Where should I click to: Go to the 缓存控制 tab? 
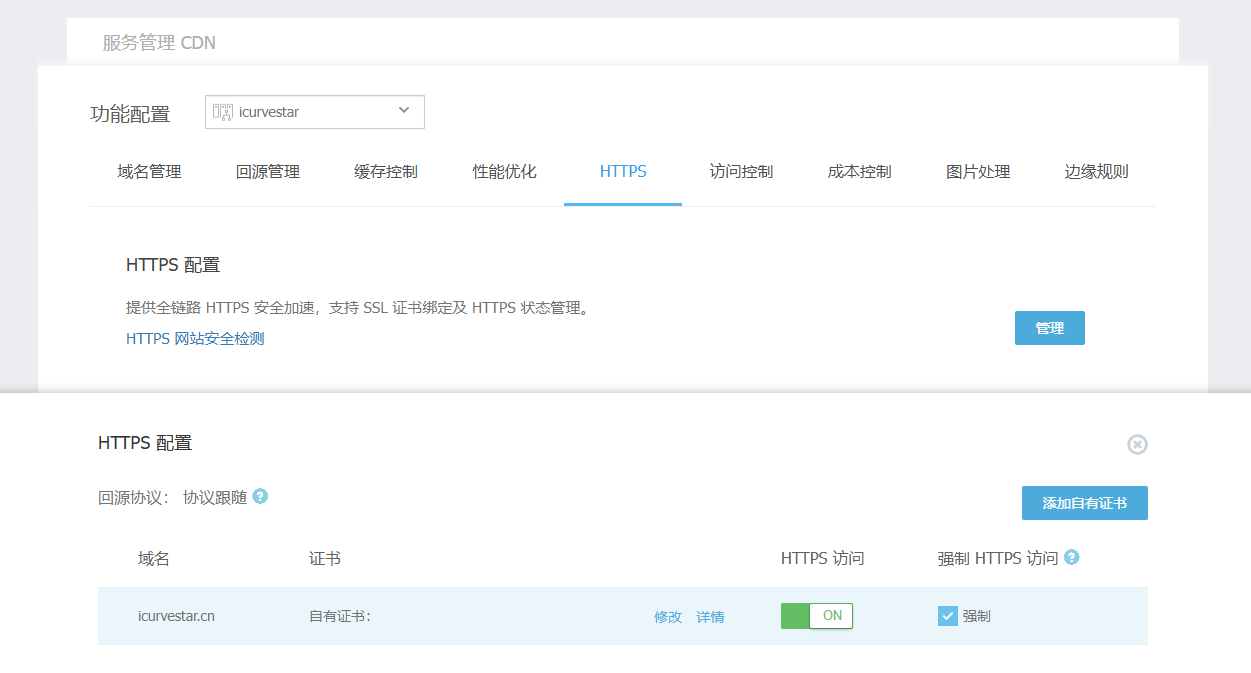[x=386, y=172]
